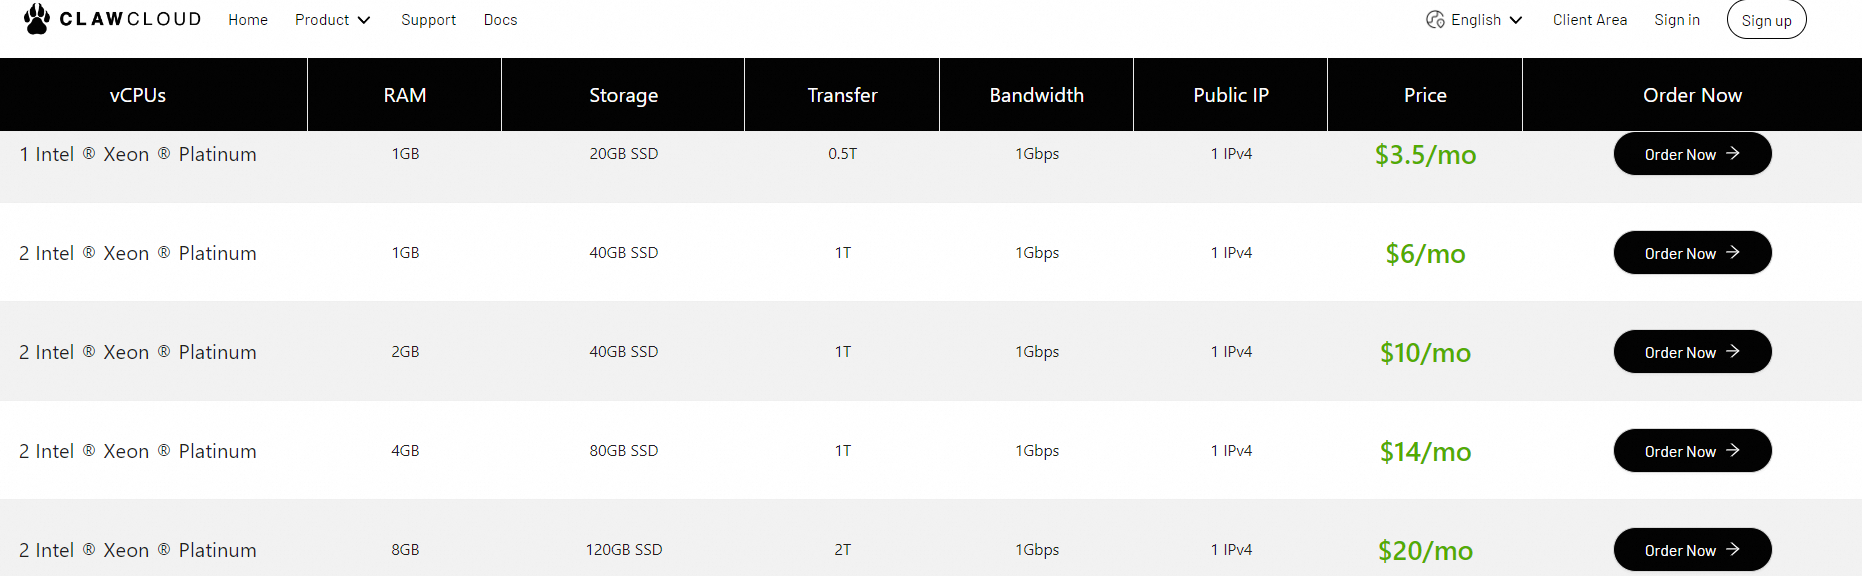Click the Price column header
The image size is (1862, 576).
(x=1425, y=95)
